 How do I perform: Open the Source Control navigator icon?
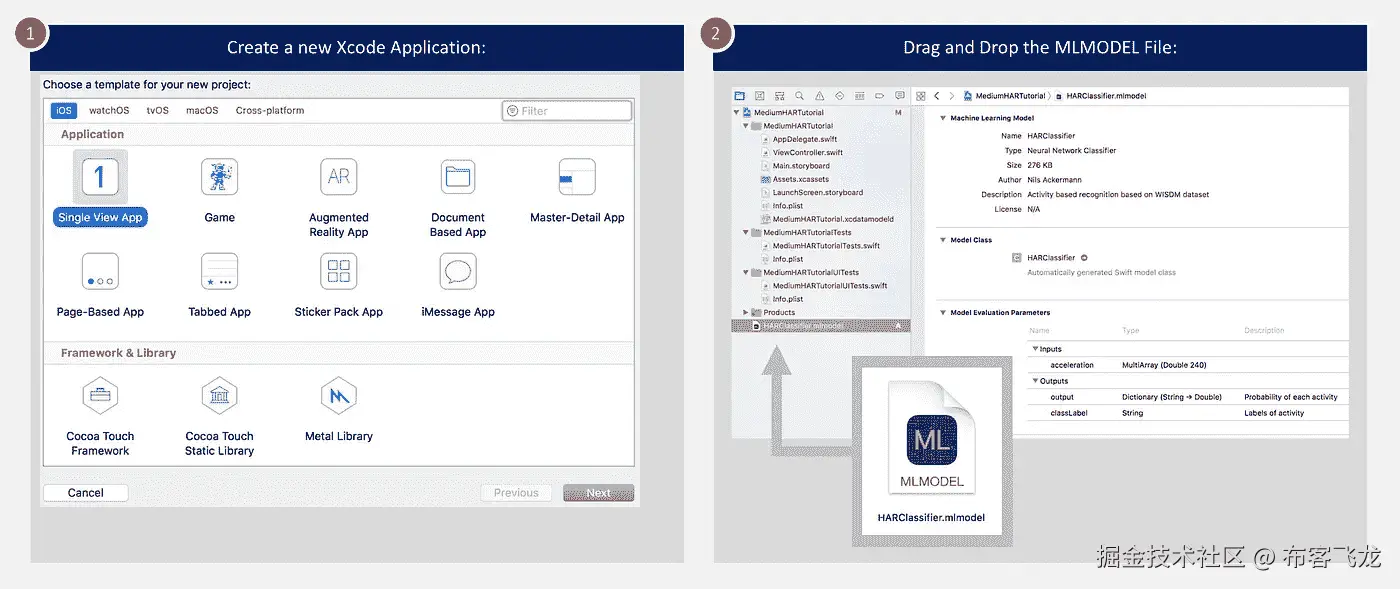pyautogui.click(x=759, y=96)
